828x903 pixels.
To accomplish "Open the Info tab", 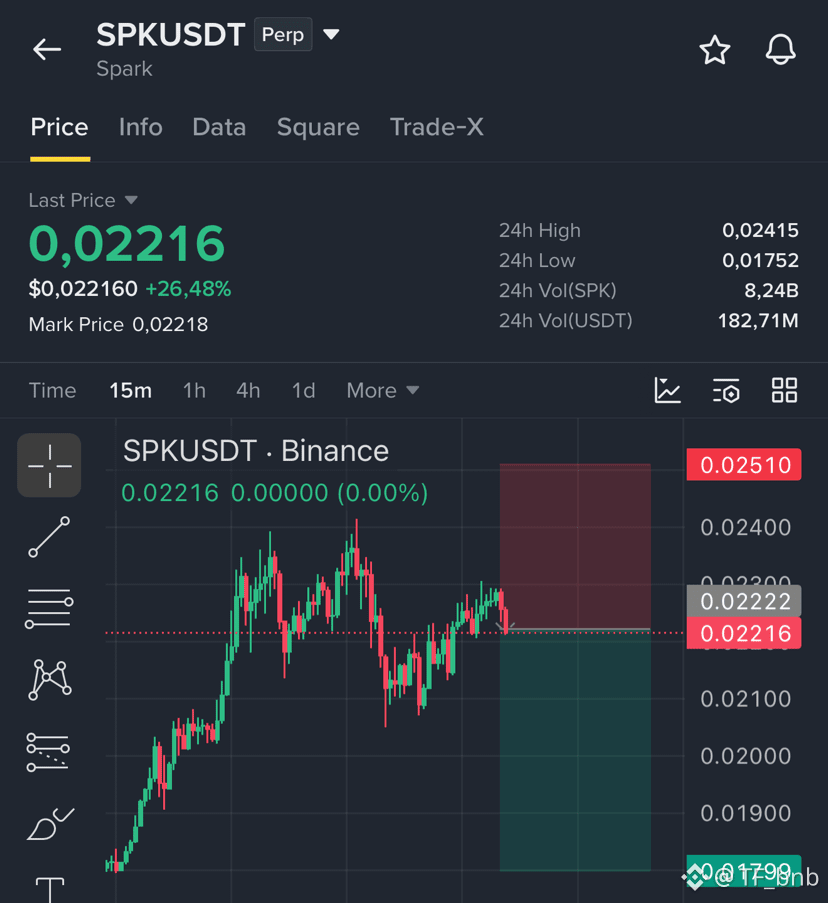I will (x=140, y=127).
